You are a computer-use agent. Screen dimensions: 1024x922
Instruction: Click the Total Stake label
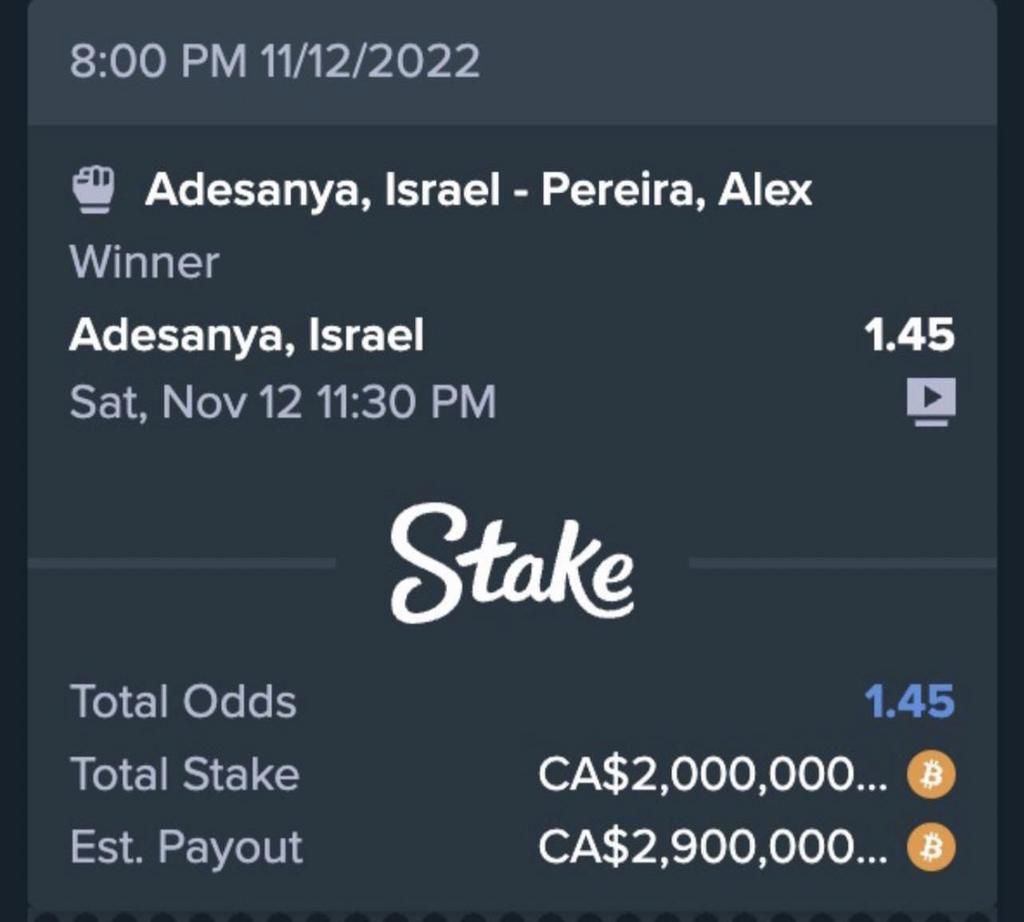pyautogui.click(x=184, y=774)
